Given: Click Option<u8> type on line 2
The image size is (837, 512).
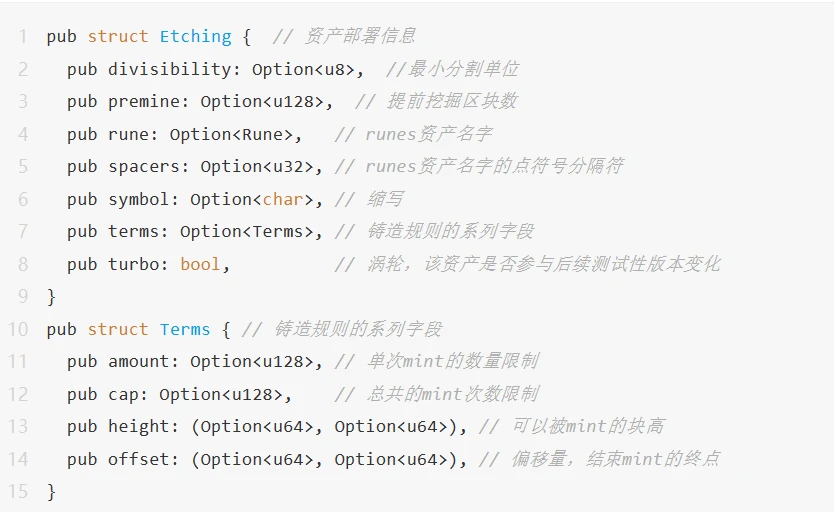Looking at the screenshot, I should click(307, 69).
